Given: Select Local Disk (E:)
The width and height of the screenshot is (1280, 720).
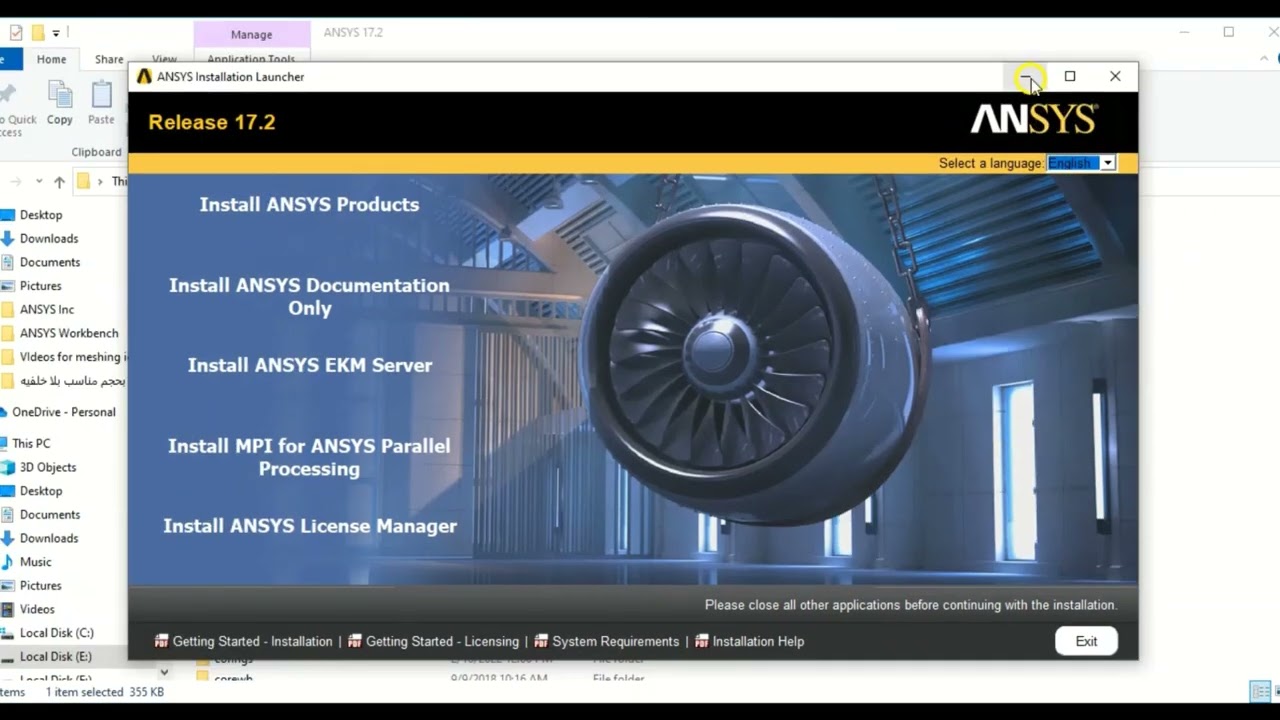Looking at the screenshot, I should tap(56, 657).
